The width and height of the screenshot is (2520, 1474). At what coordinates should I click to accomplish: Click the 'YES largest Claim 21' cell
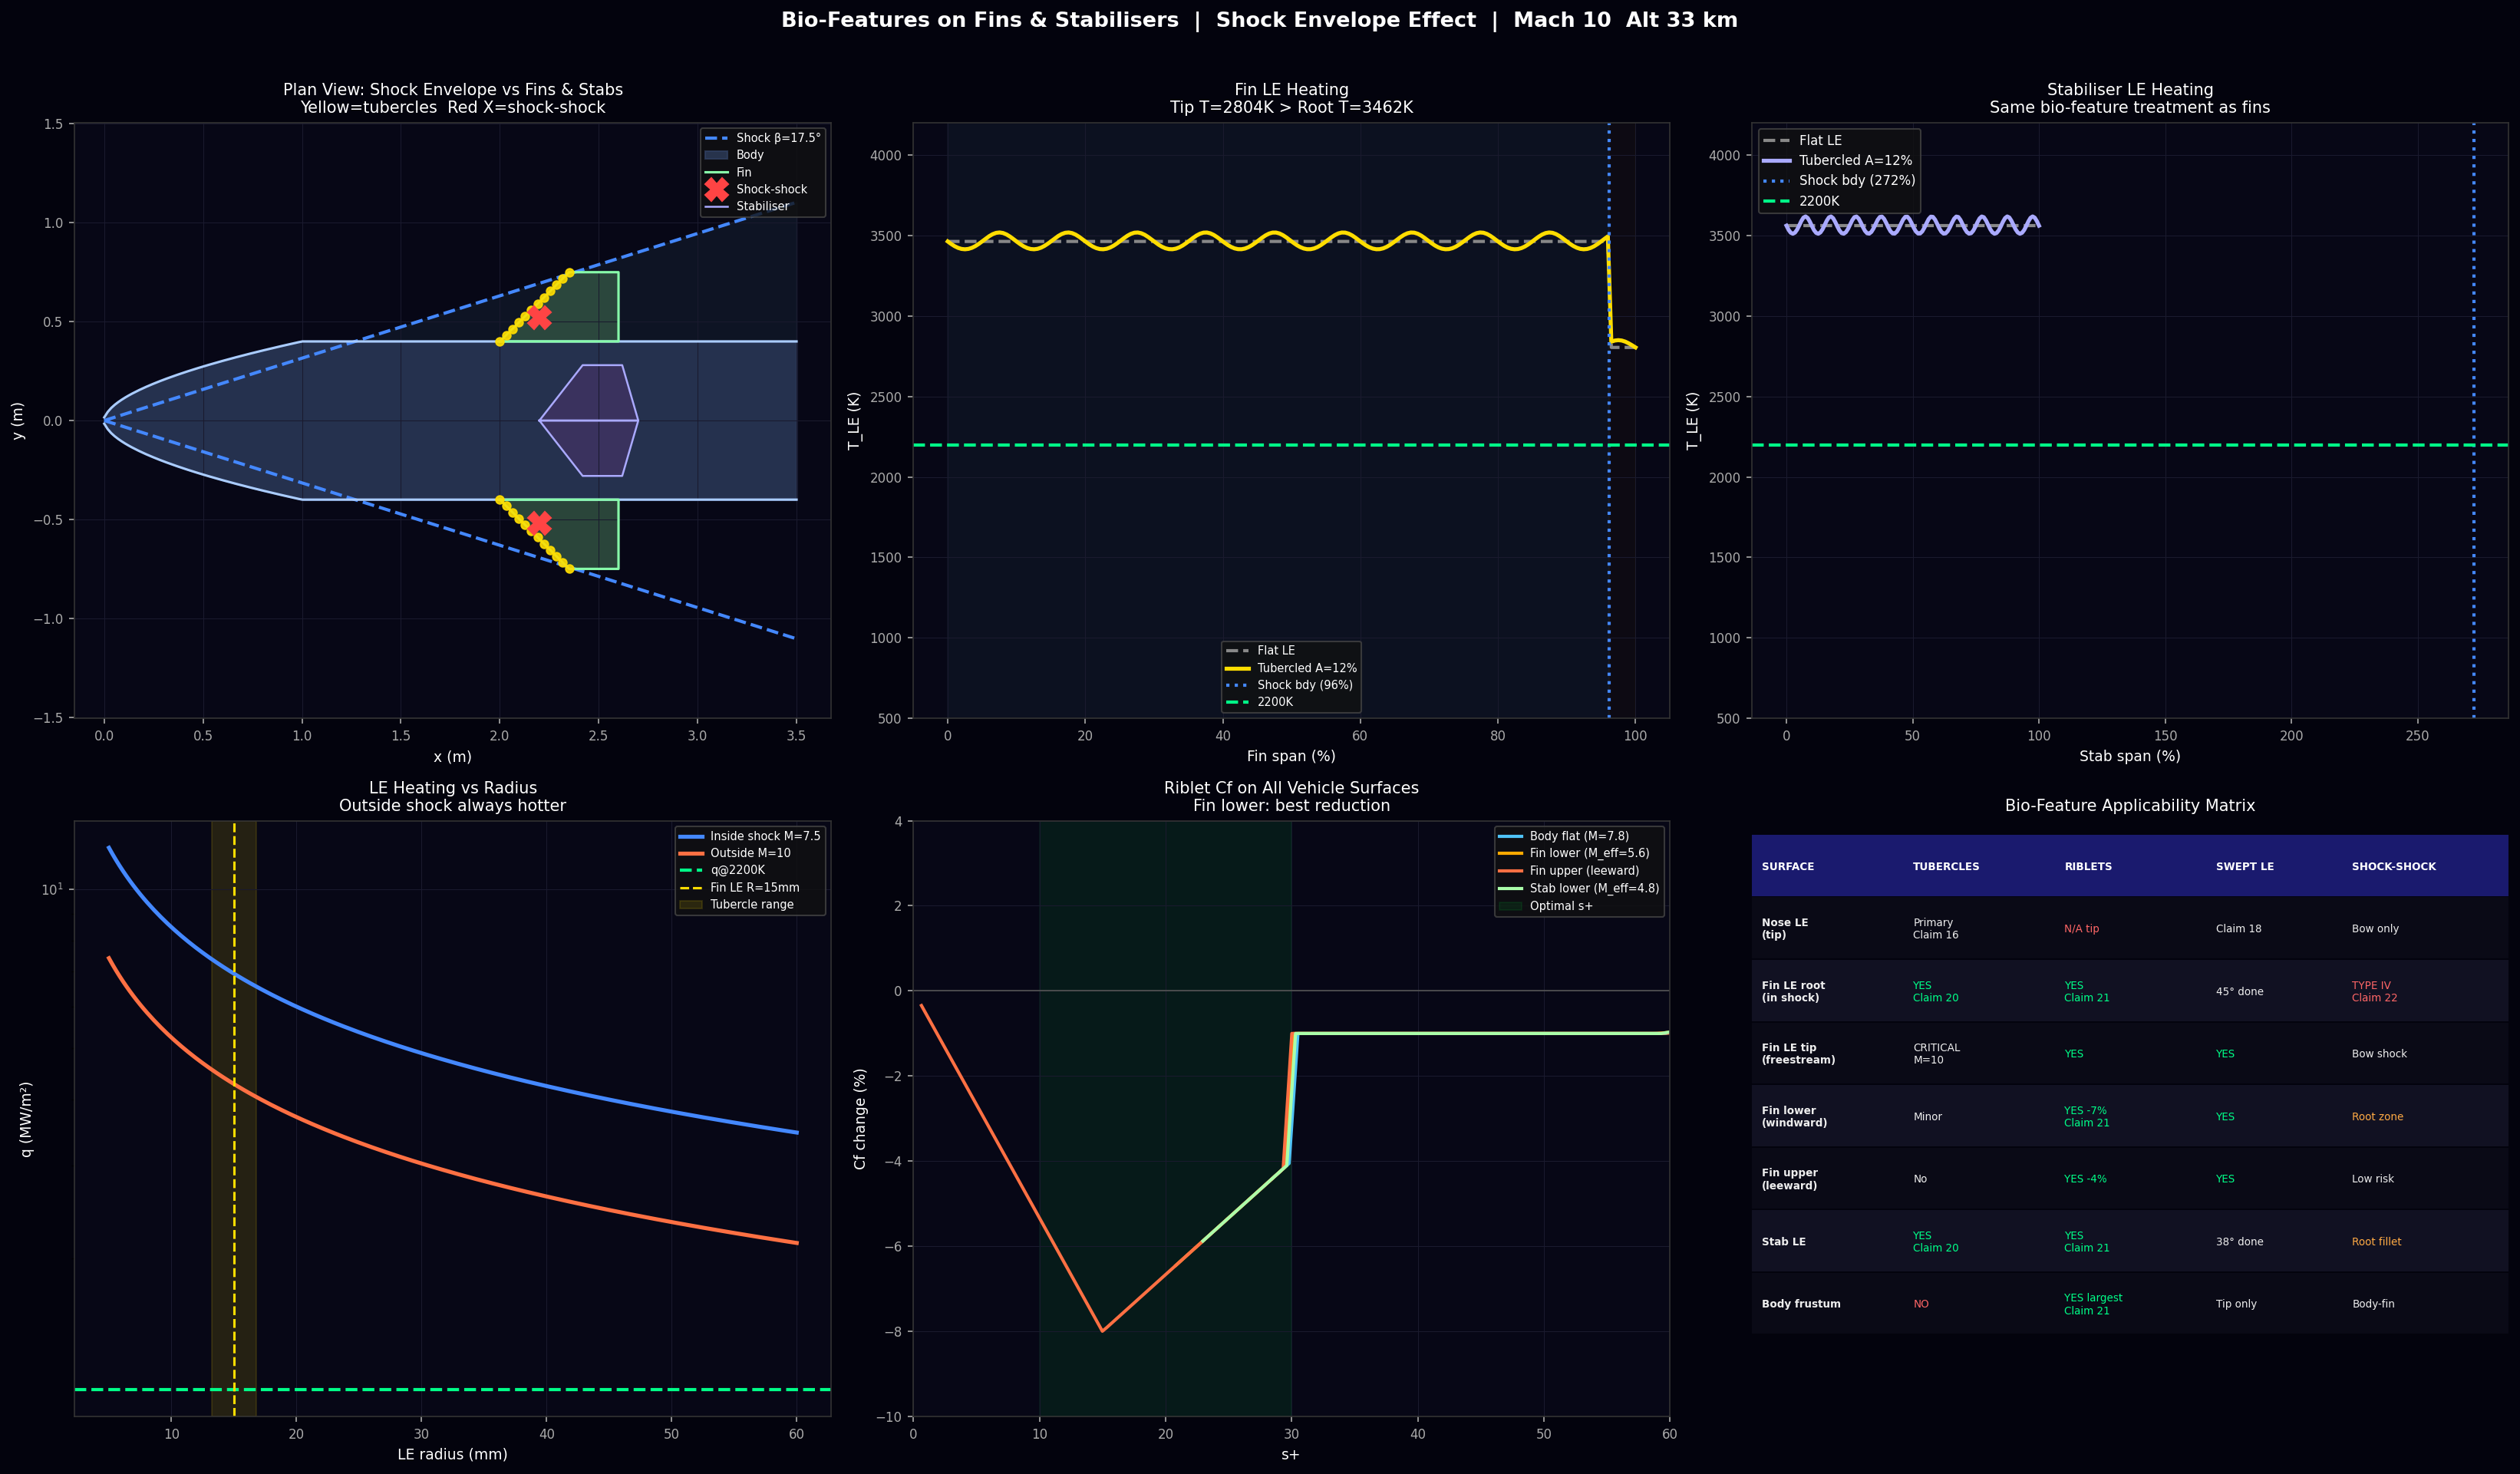(2093, 1304)
